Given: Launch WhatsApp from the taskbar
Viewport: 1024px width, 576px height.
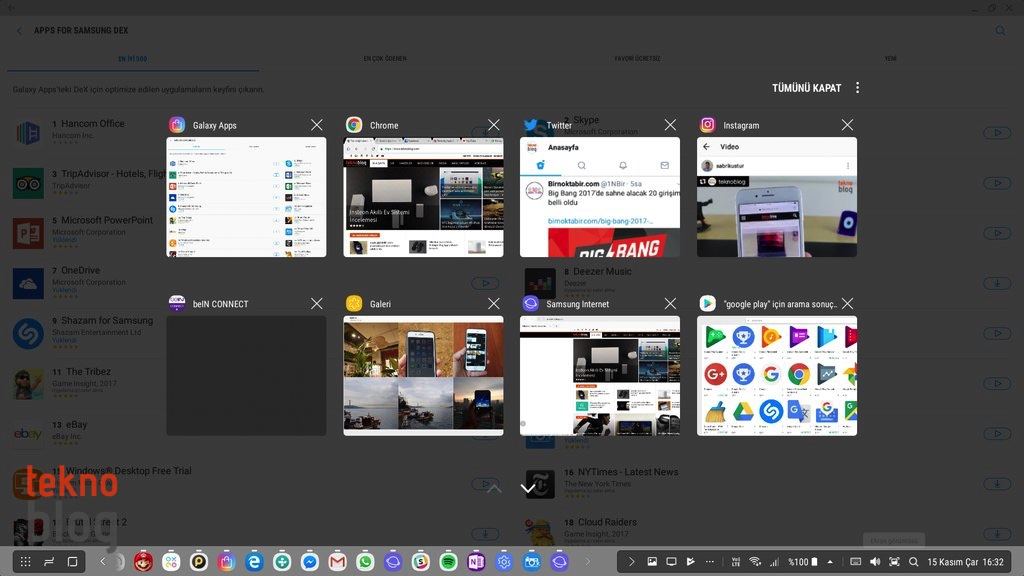Looking at the screenshot, I should 365,562.
